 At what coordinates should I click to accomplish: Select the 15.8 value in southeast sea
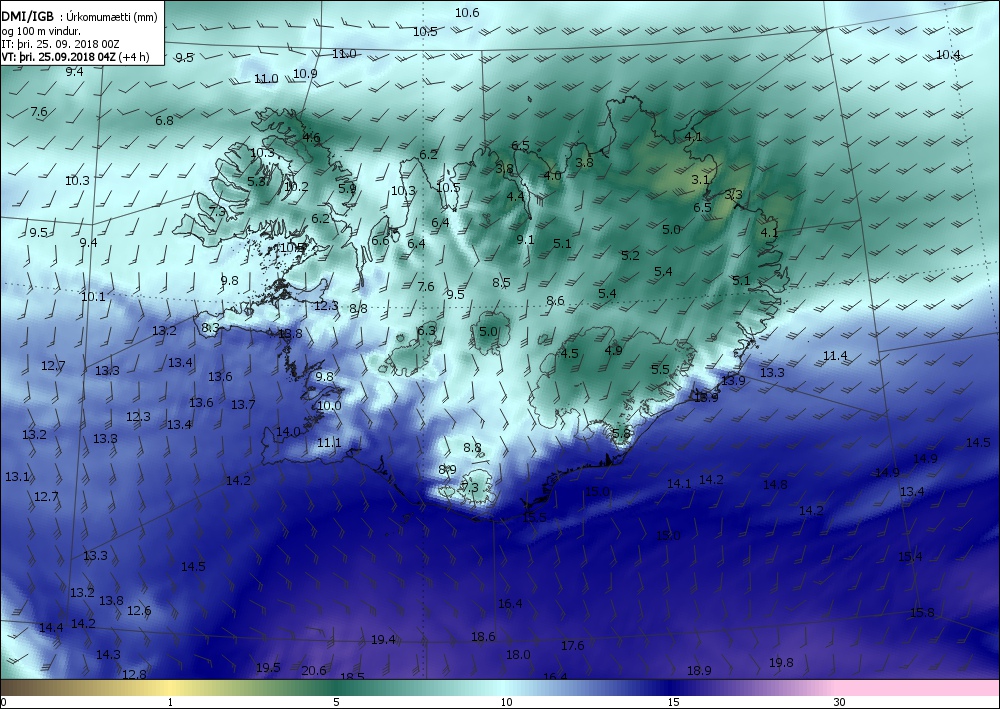click(922, 612)
